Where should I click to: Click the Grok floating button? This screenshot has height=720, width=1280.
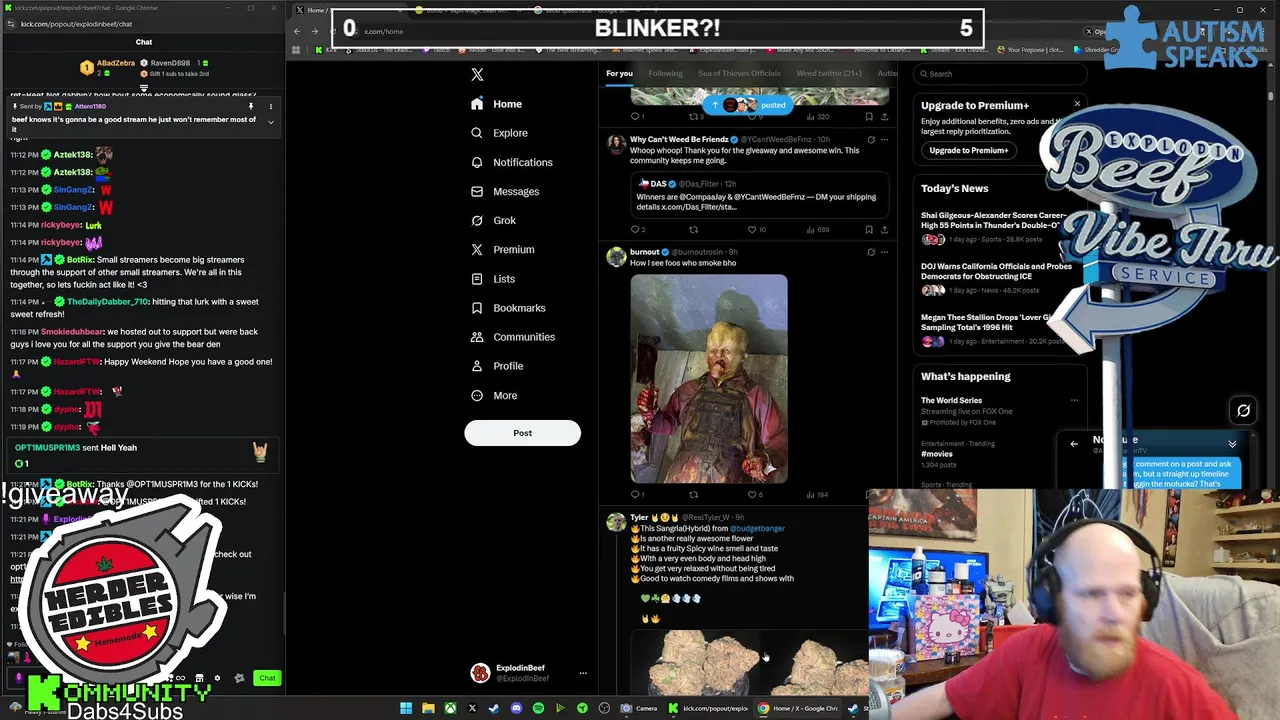tap(1243, 410)
